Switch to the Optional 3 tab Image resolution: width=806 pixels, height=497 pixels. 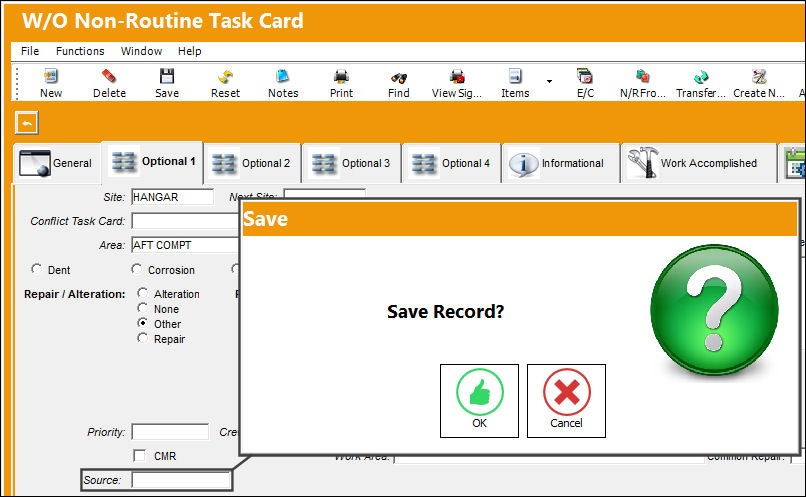pyautogui.click(x=352, y=163)
